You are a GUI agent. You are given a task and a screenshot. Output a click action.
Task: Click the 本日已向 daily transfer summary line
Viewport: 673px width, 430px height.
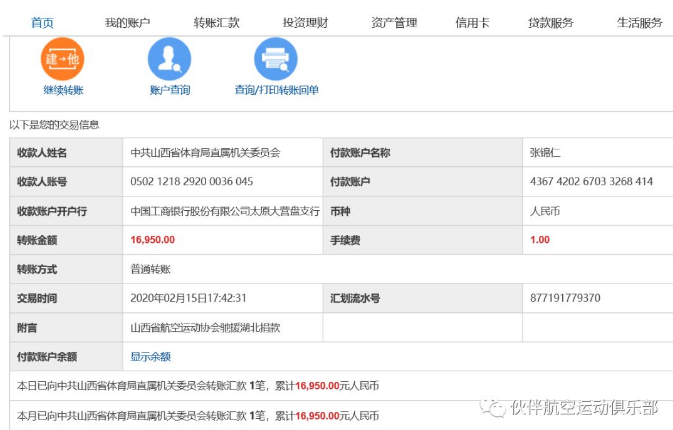click(198, 386)
